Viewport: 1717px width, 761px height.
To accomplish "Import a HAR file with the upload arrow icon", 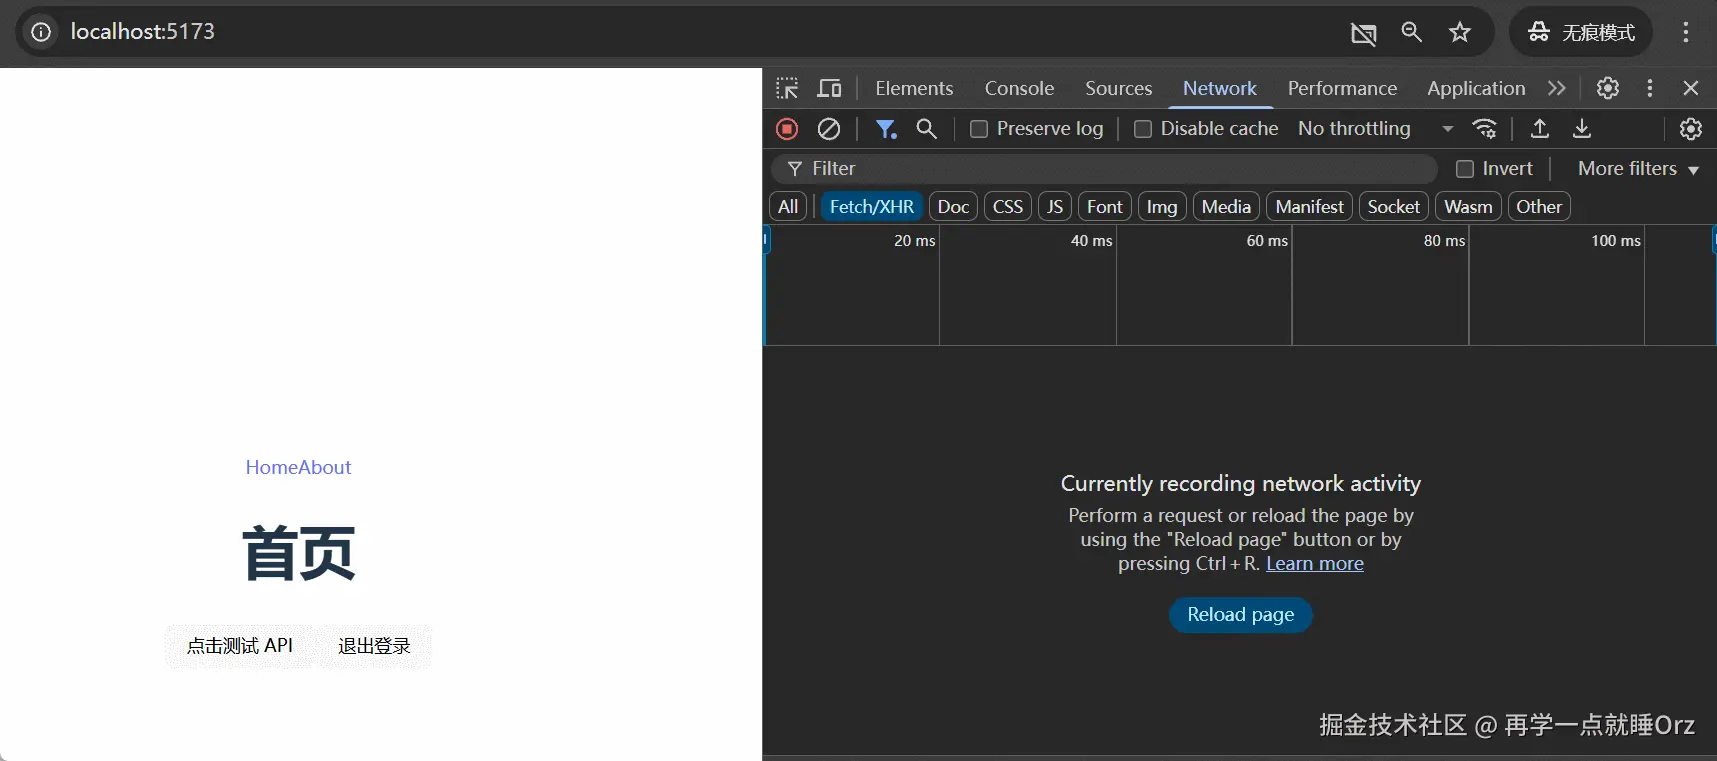I will point(1540,129).
